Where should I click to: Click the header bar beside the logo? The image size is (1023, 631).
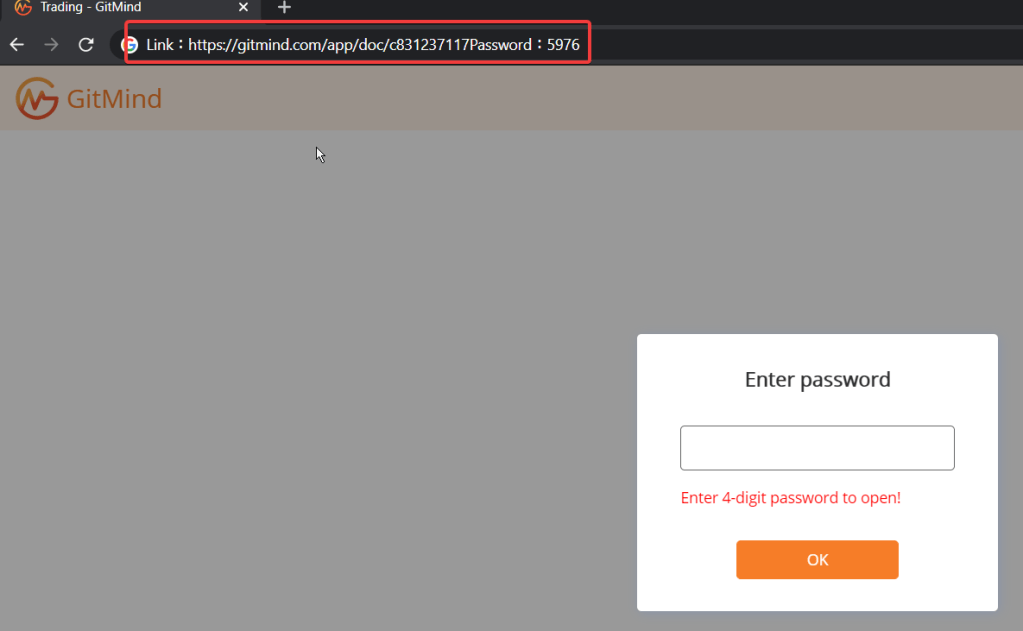pyautogui.click(x=587, y=98)
